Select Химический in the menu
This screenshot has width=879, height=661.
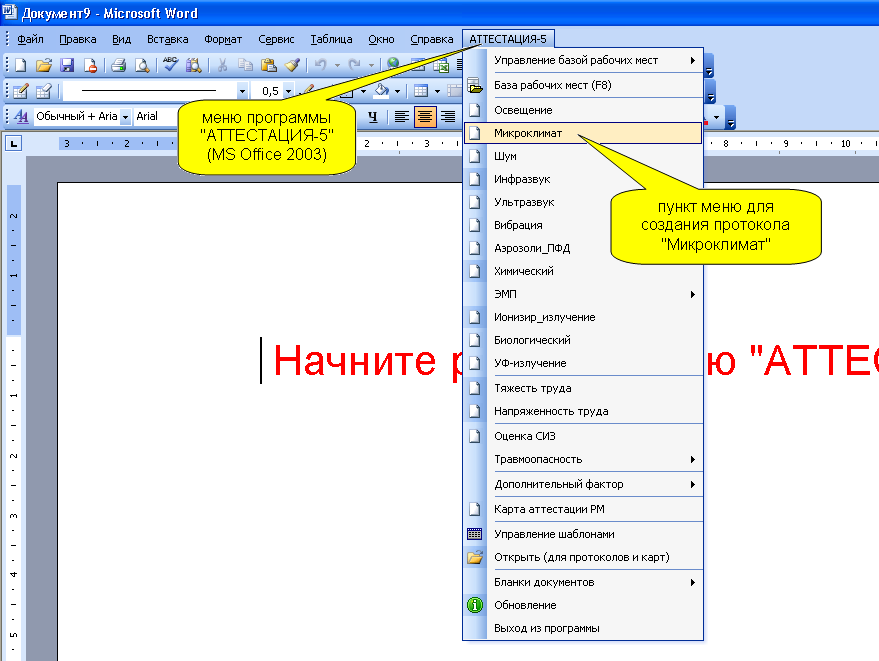click(582, 271)
